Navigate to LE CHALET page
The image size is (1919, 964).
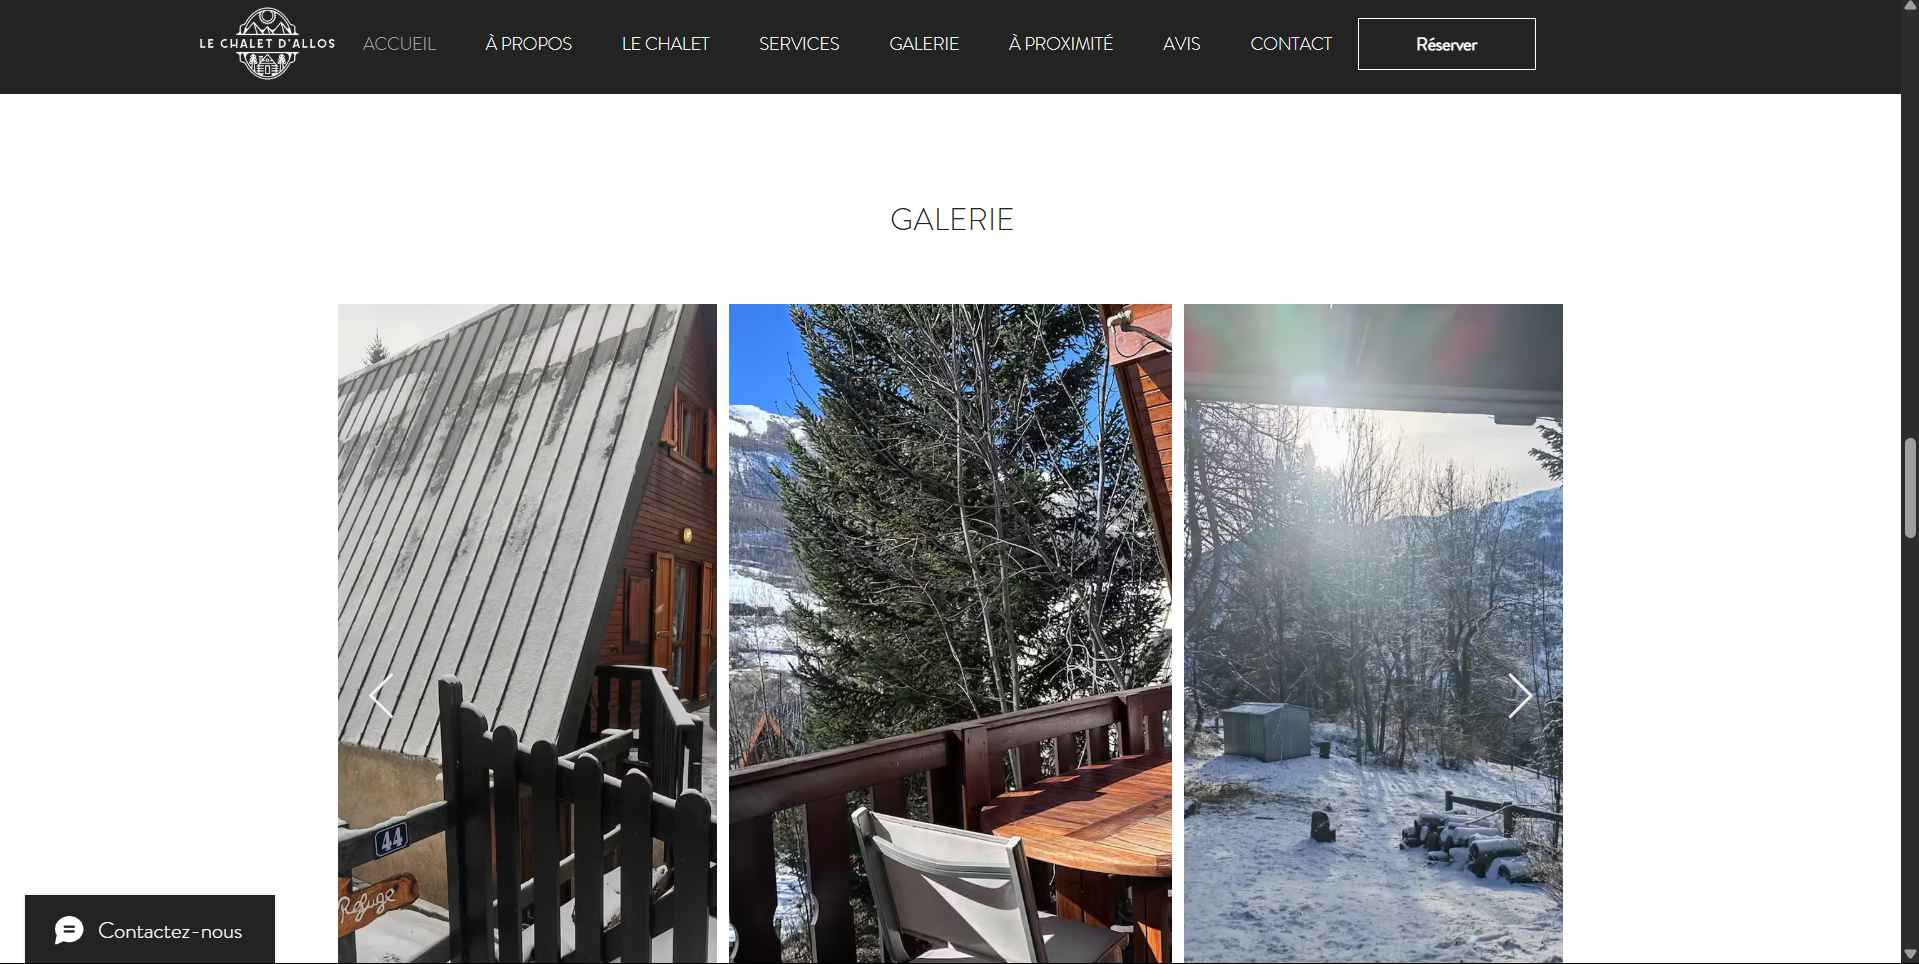coord(666,44)
